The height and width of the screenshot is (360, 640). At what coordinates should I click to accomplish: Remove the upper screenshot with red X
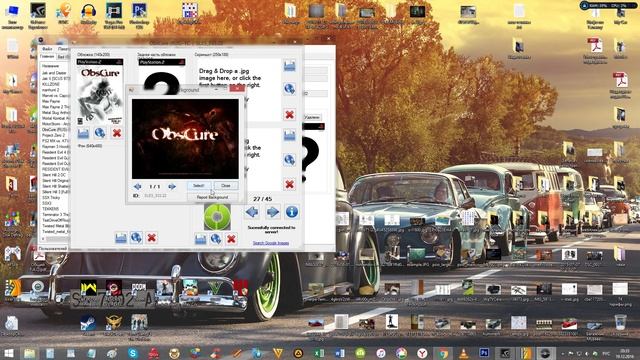(289, 115)
